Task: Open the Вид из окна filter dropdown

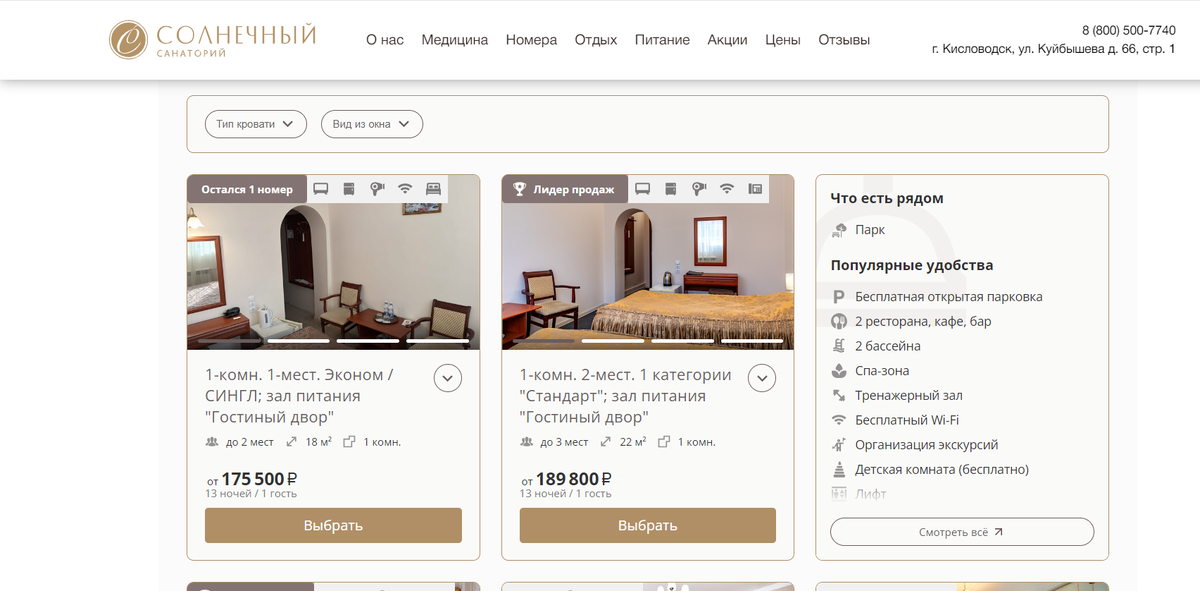Action: 372,124
